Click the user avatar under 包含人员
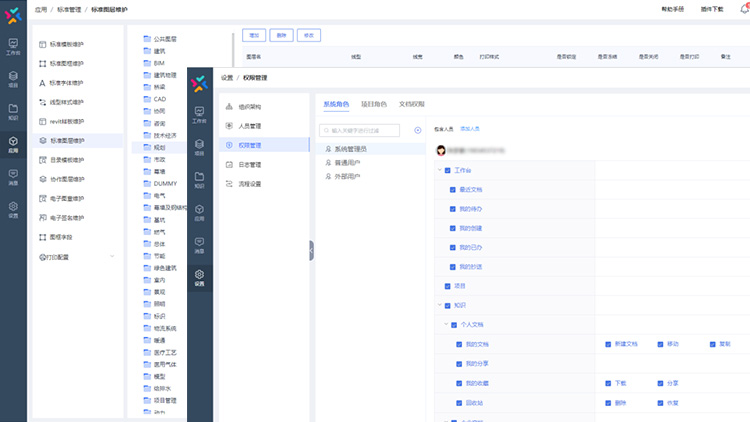This screenshot has height=422, width=750. tap(441, 149)
